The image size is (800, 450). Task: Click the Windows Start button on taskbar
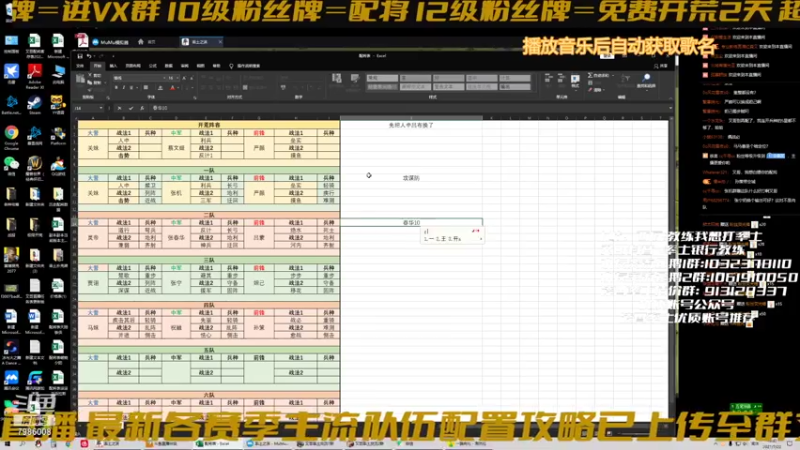7,444
